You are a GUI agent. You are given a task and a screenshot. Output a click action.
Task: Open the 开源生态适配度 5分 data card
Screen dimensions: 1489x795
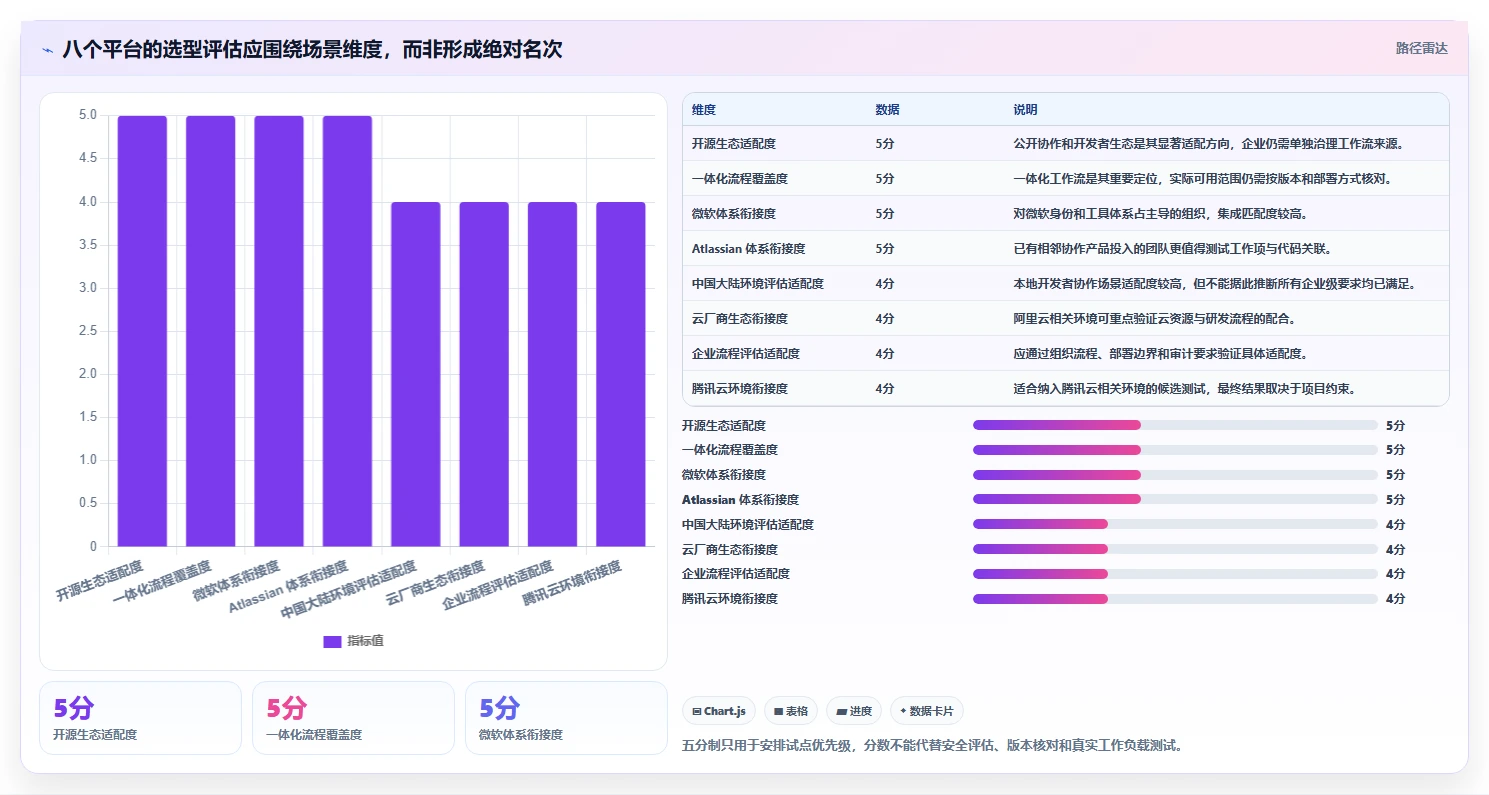tap(140, 718)
